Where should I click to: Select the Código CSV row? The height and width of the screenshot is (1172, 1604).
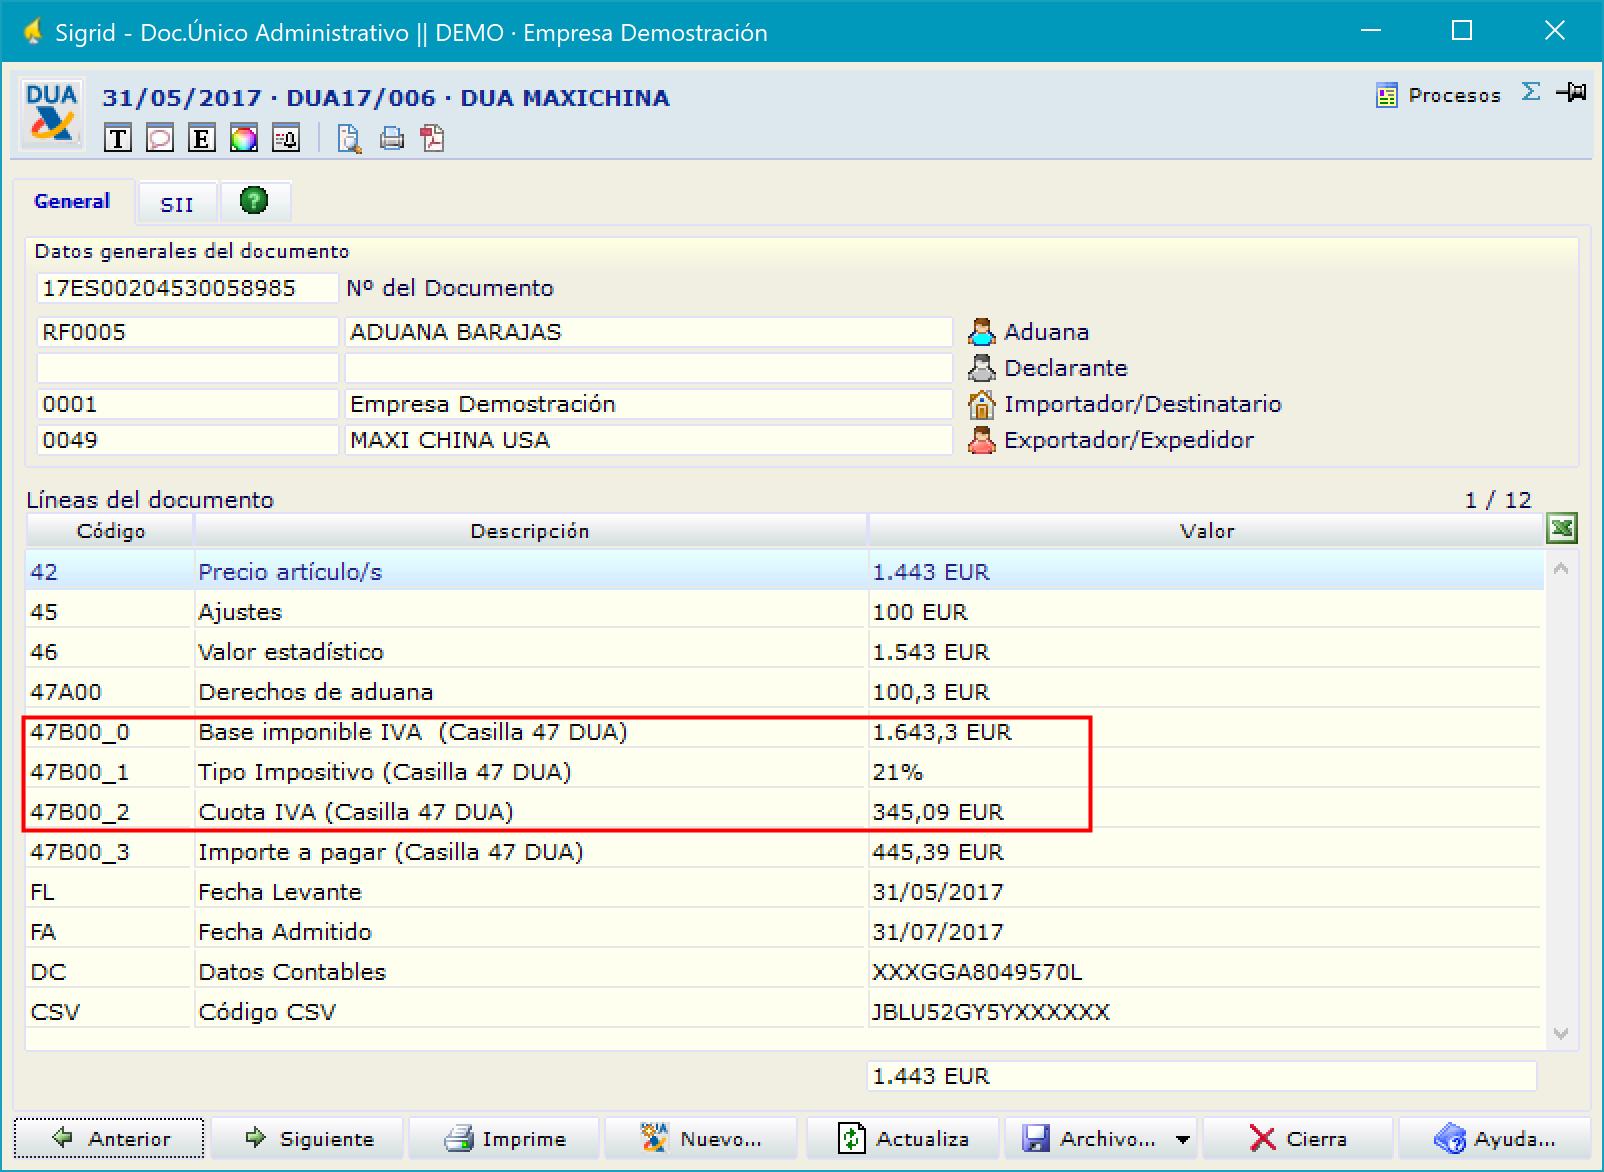[785, 1012]
